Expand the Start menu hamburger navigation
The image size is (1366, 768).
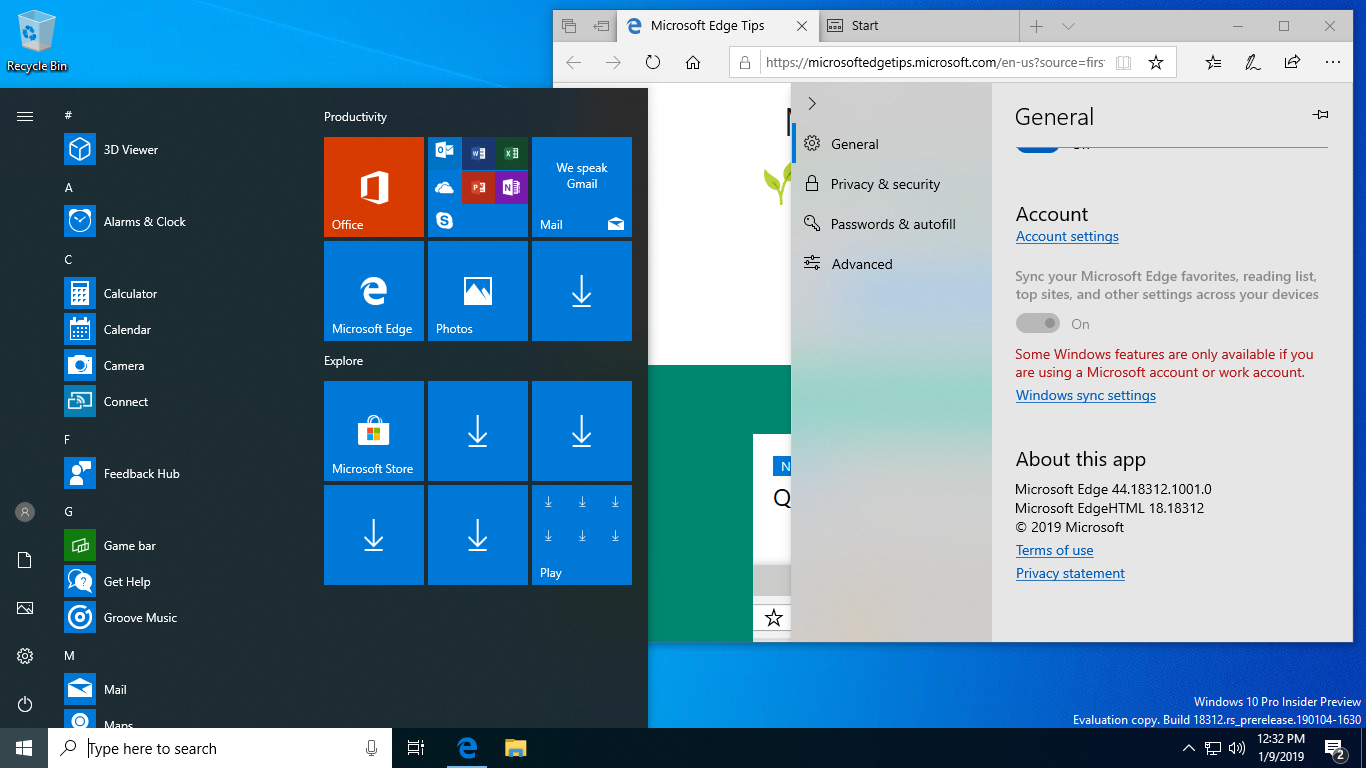click(x=25, y=116)
